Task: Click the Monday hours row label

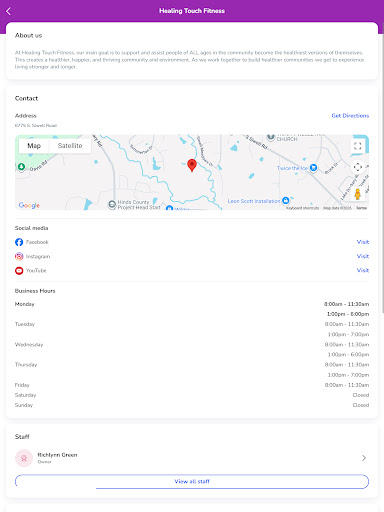Action: (24, 304)
